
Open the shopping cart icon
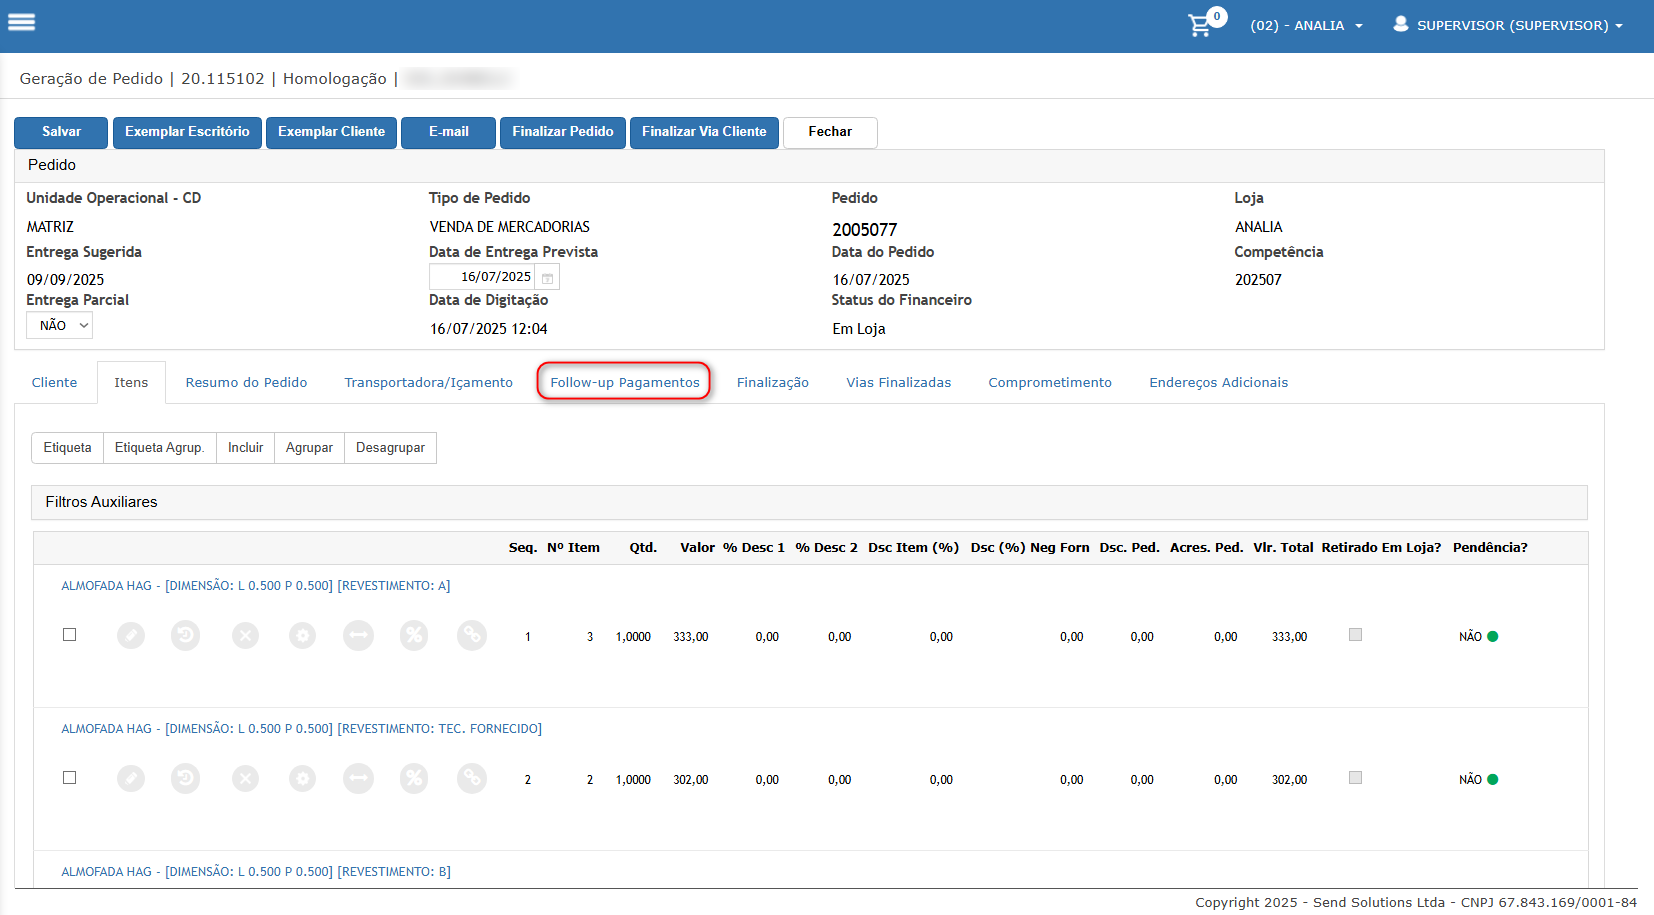[x=1200, y=25]
